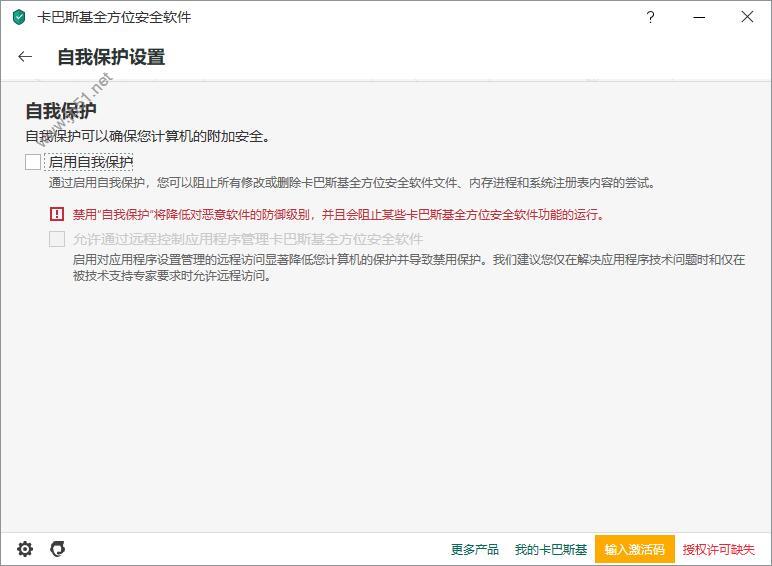The width and height of the screenshot is (772, 566).
Task: Click the text 自我保护可以确保您计算机的附加安全。
Action: (x=148, y=136)
